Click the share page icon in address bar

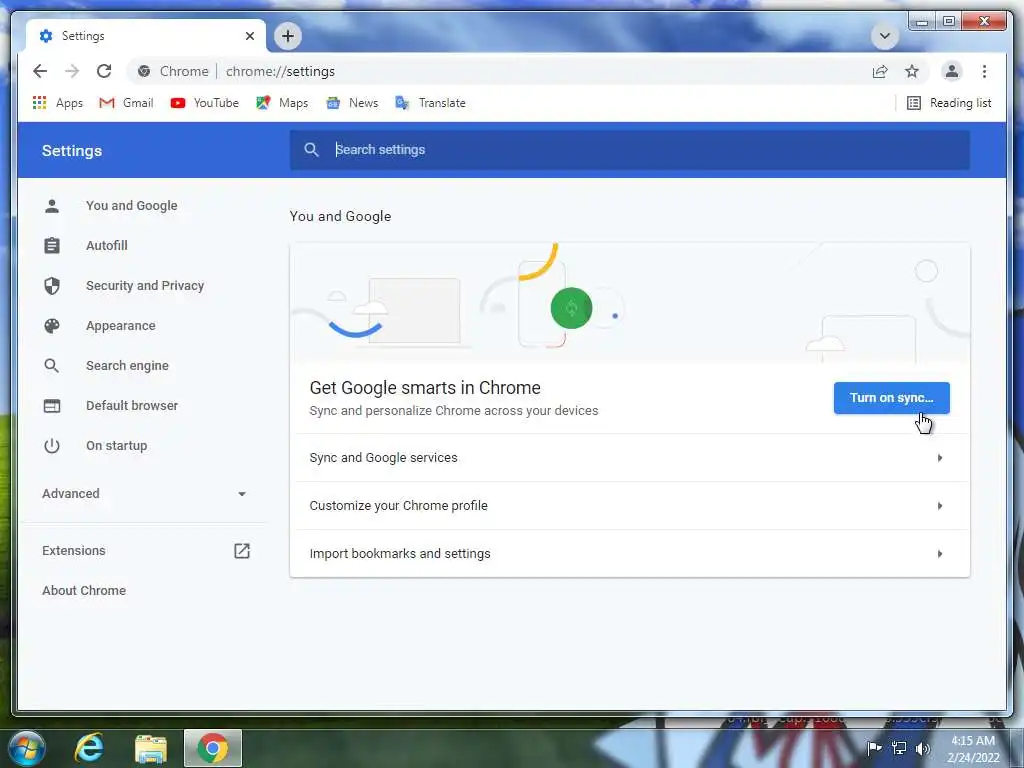(880, 71)
